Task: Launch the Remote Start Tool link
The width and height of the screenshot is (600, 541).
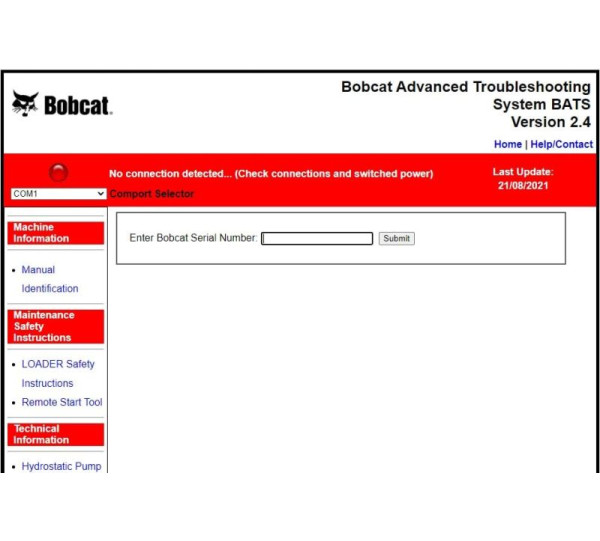Action: click(61, 402)
